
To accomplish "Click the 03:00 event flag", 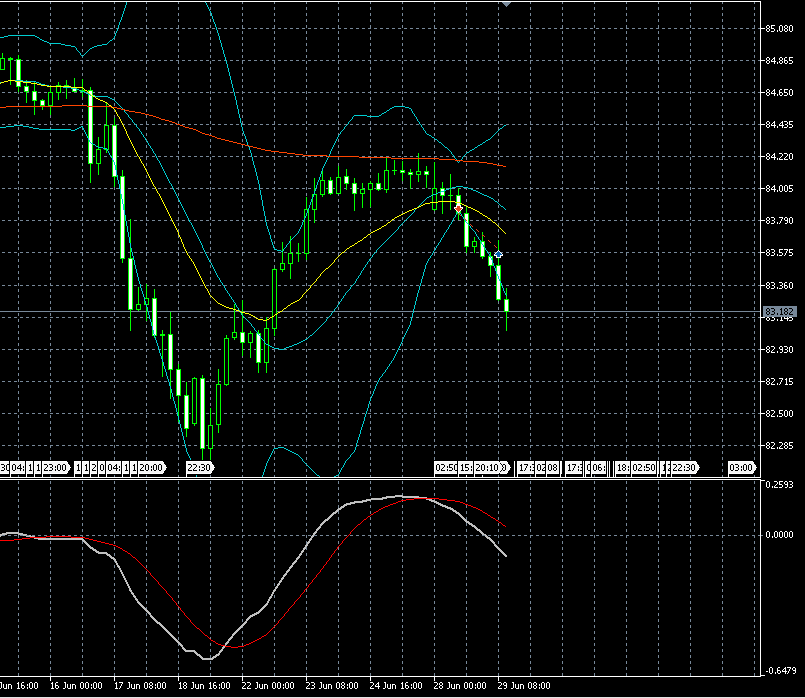I will coord(741,467).
